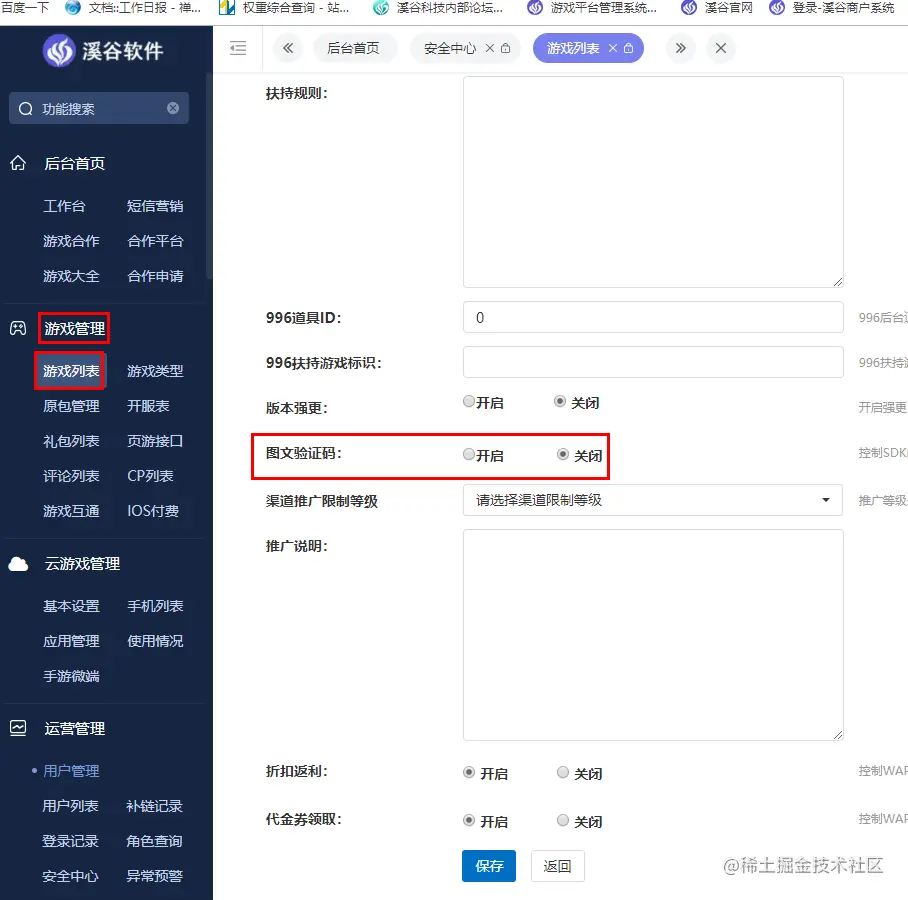This screenshot has width=908, height=900.
Task: Switch to the 游戏列表 tab
Action: 573,48
